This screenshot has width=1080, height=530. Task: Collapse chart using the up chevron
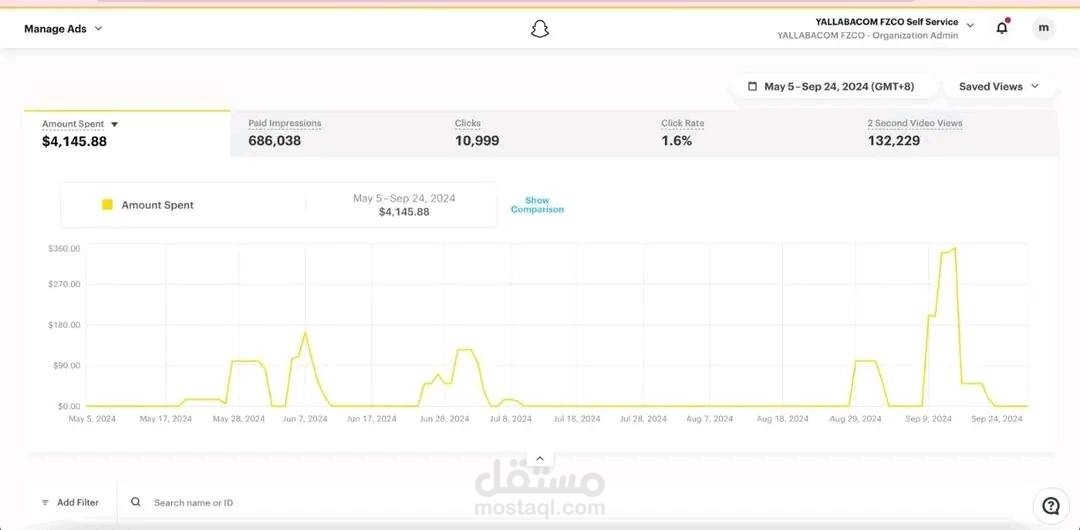point(540,458)
